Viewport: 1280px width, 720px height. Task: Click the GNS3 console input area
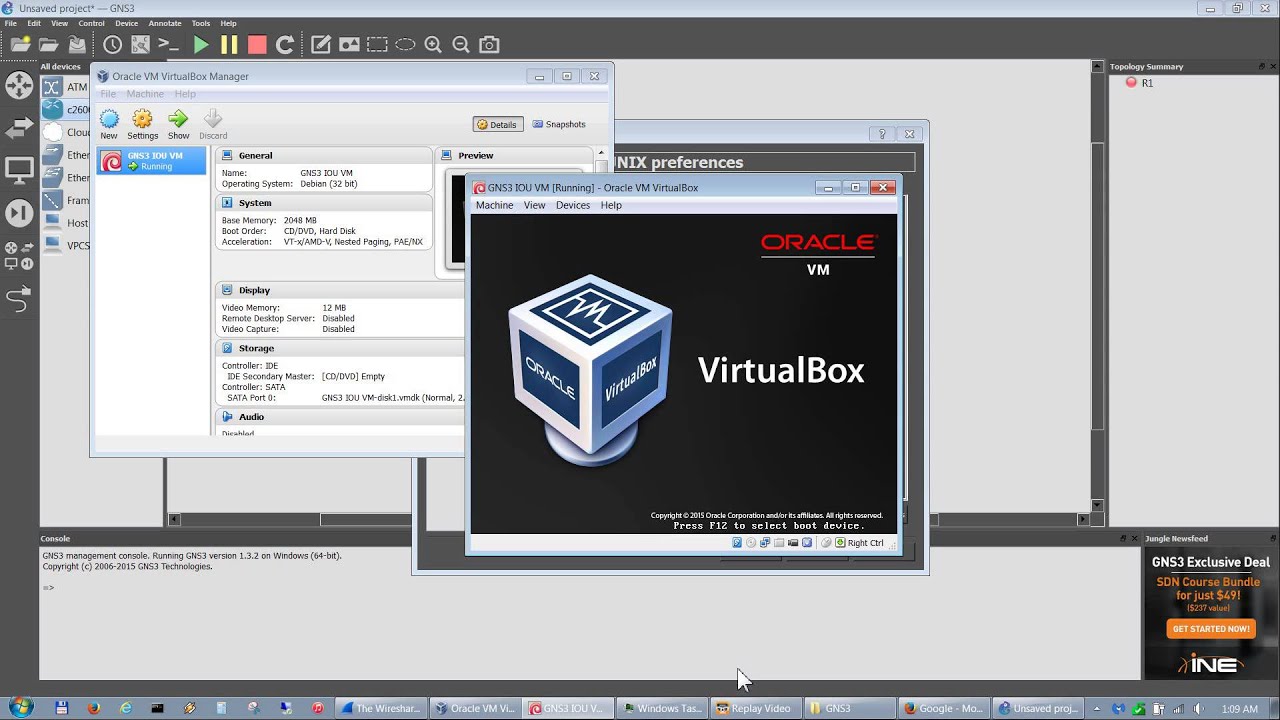(x=590, y=615)
